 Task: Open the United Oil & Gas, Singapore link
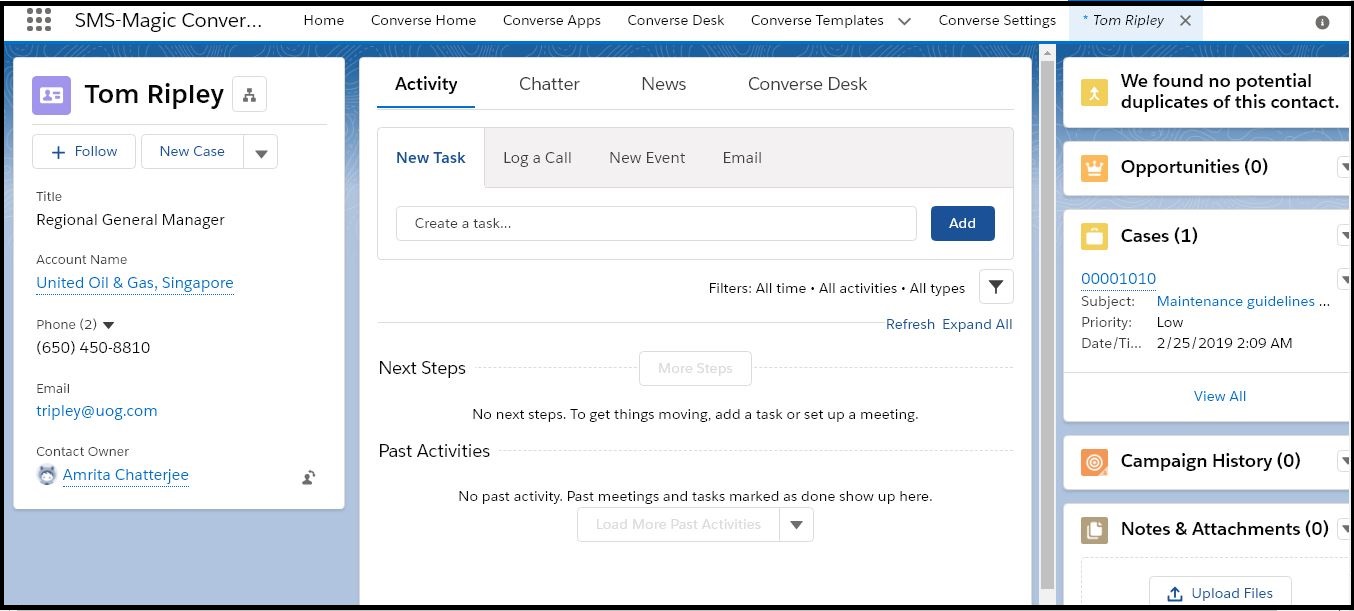[135, 283]
